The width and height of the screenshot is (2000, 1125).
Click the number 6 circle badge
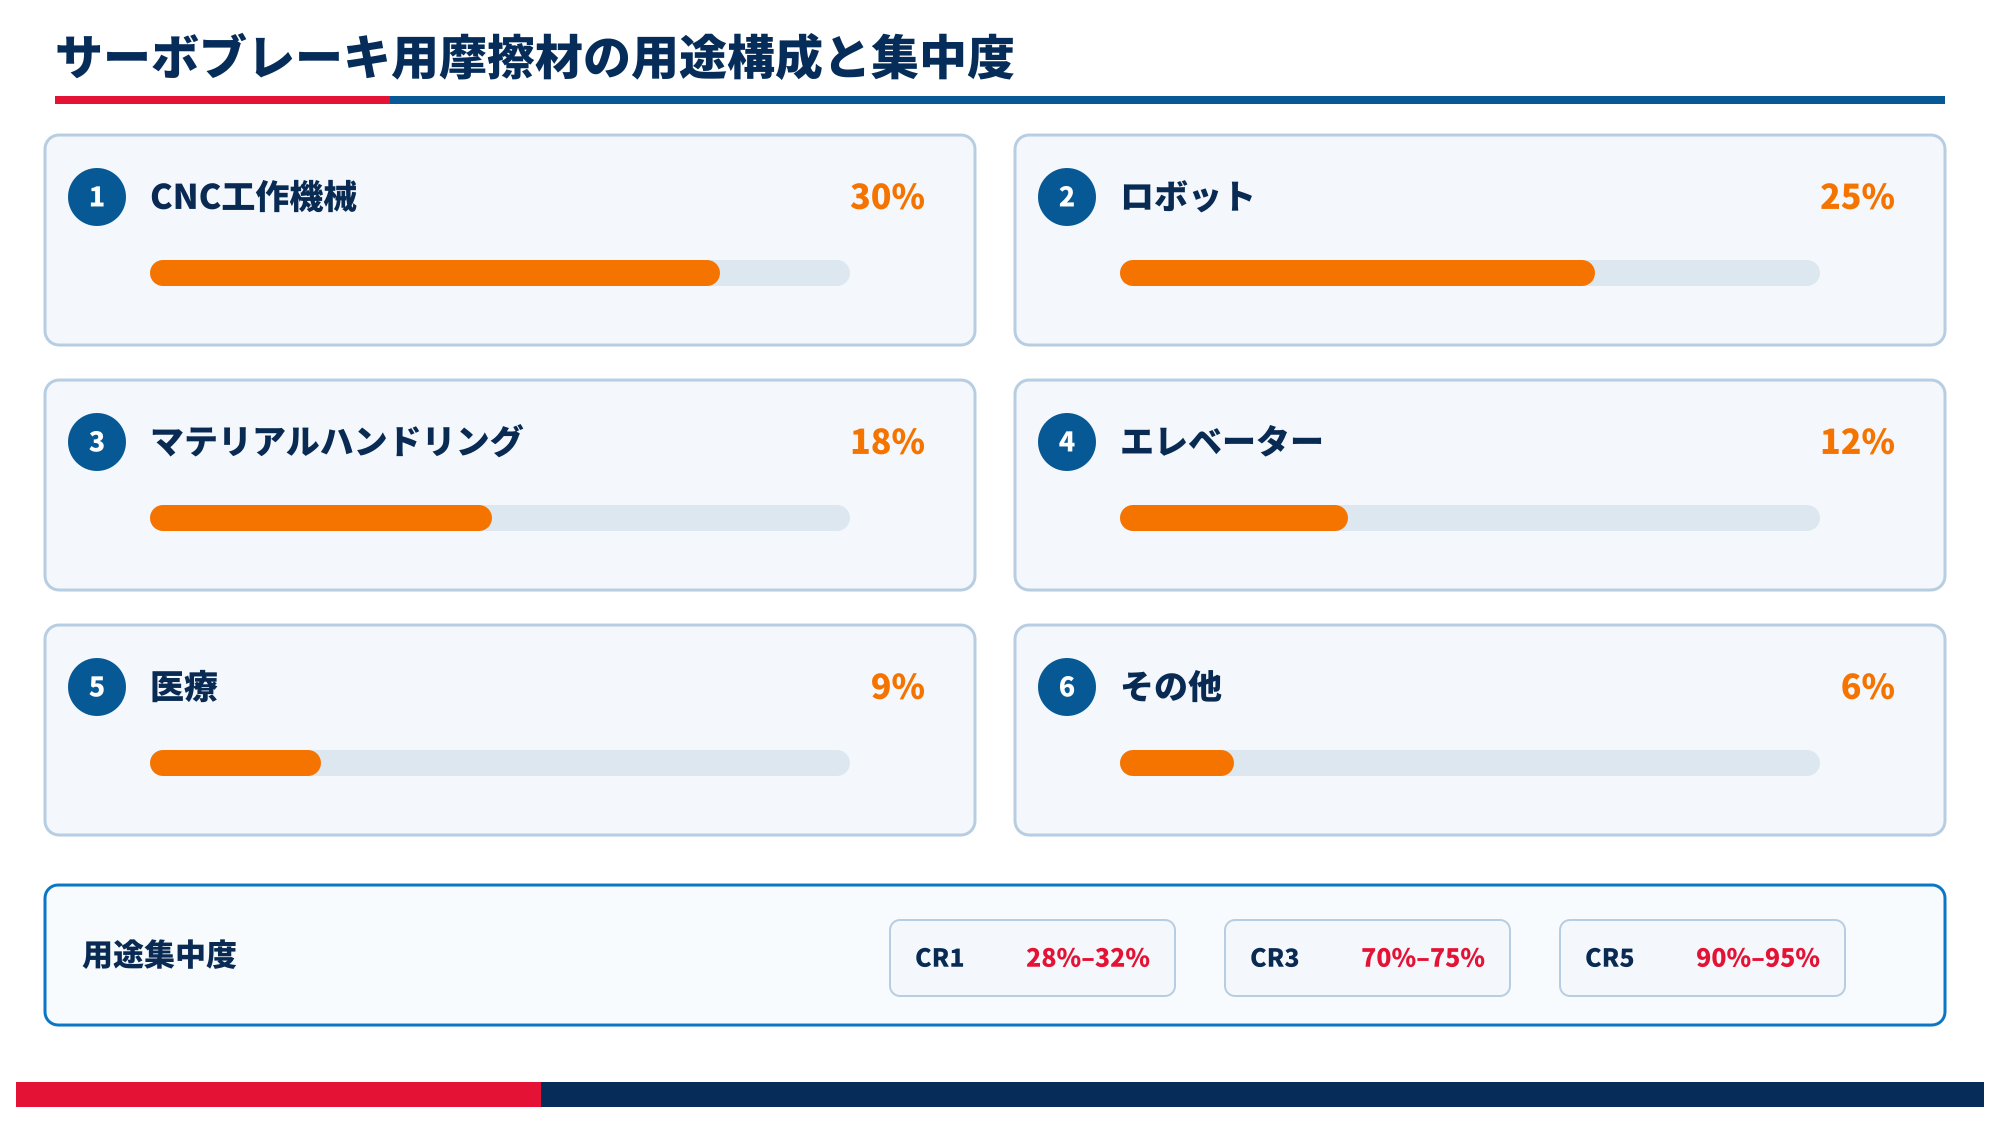pos(1067,687)
